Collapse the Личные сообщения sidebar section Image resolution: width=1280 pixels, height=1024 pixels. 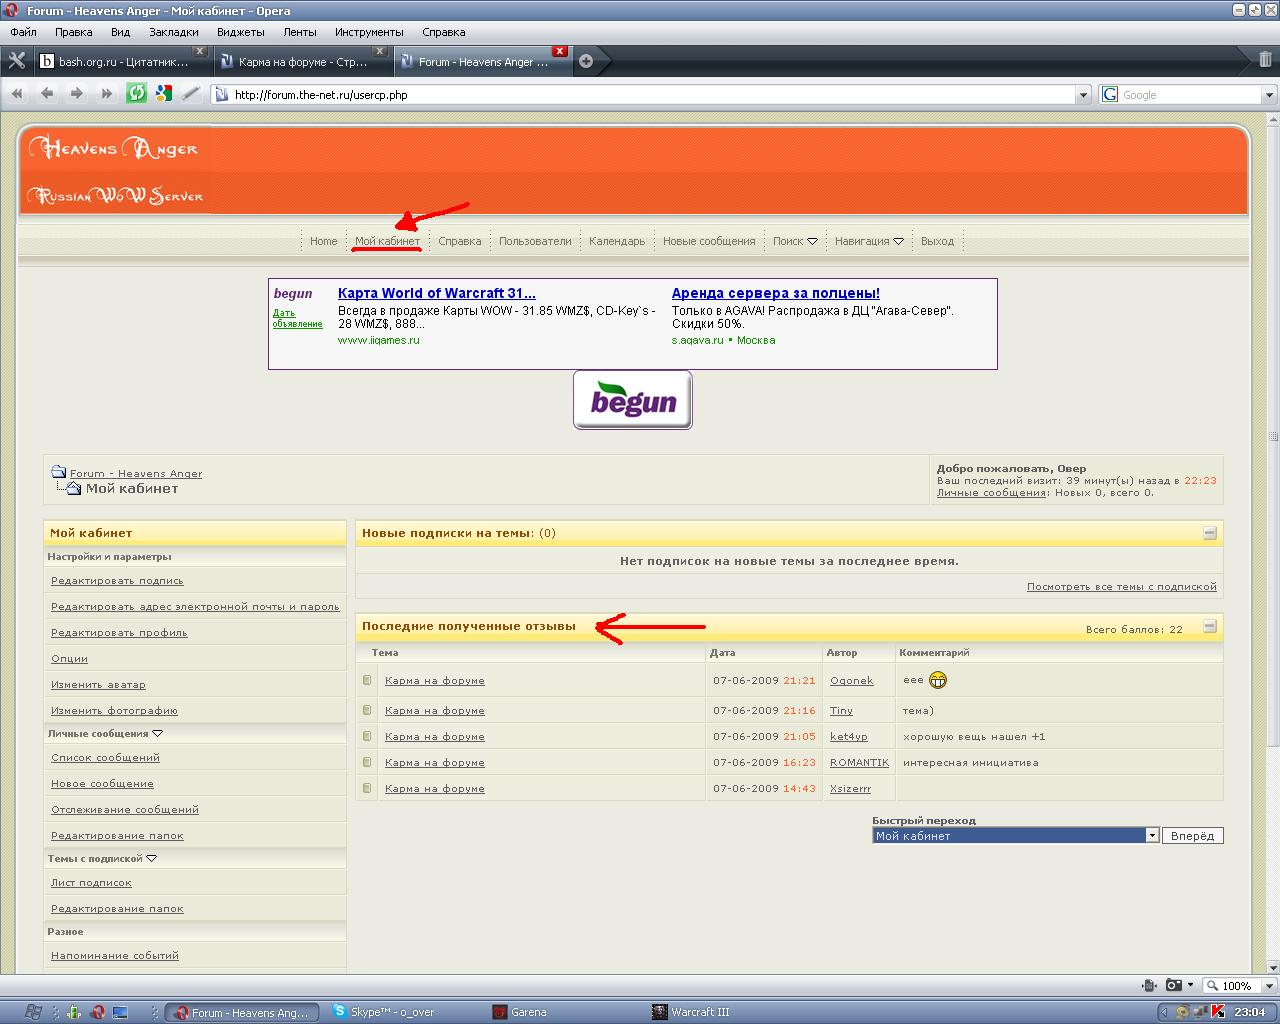pyautogui.click(x=157, y=734)
